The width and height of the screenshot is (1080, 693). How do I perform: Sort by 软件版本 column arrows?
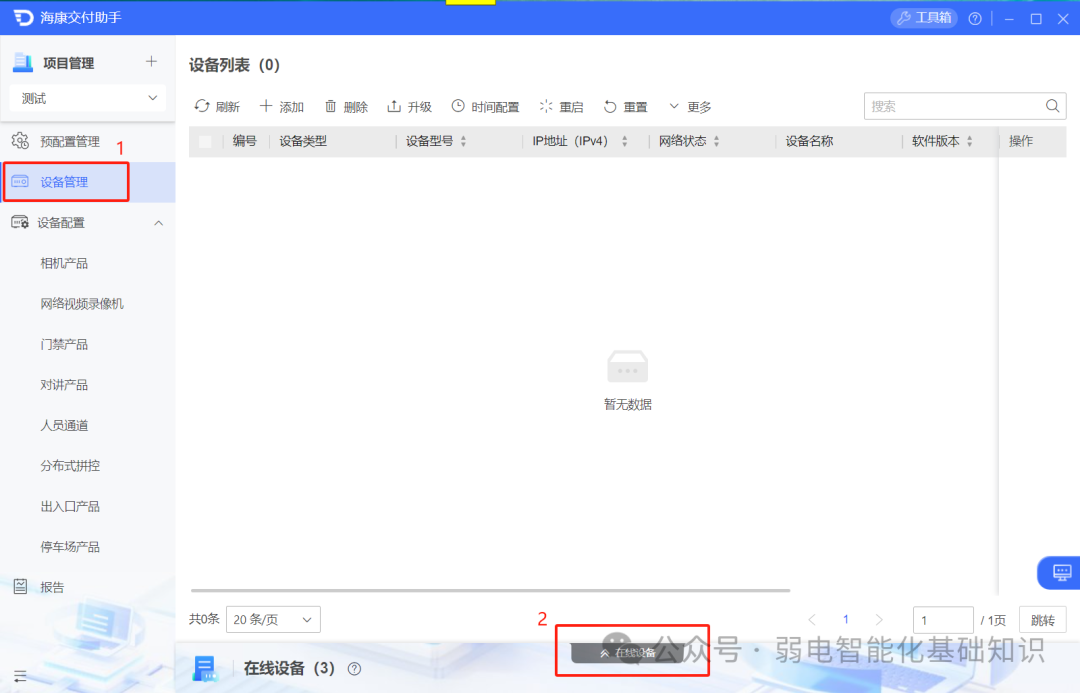pyautogui.click(x=970, y=141)
